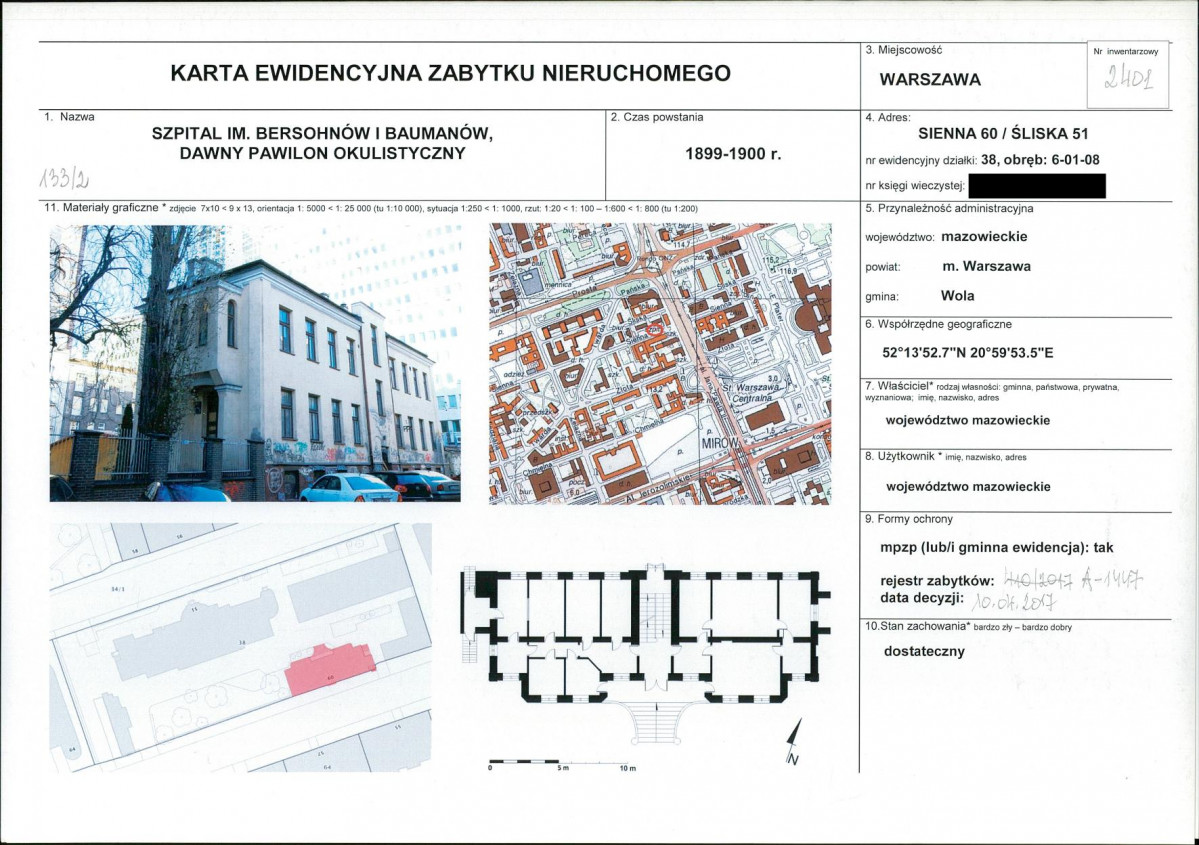Screen dimensions: 1199x845
Task: Click the red circle marker on city map
Action: click(x=655, y=329)
